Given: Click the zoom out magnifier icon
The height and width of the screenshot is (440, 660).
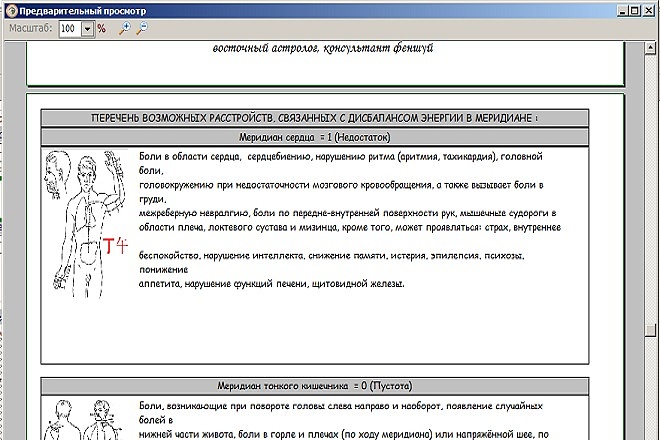Looking at the screenshot, I should click(143, 29).
